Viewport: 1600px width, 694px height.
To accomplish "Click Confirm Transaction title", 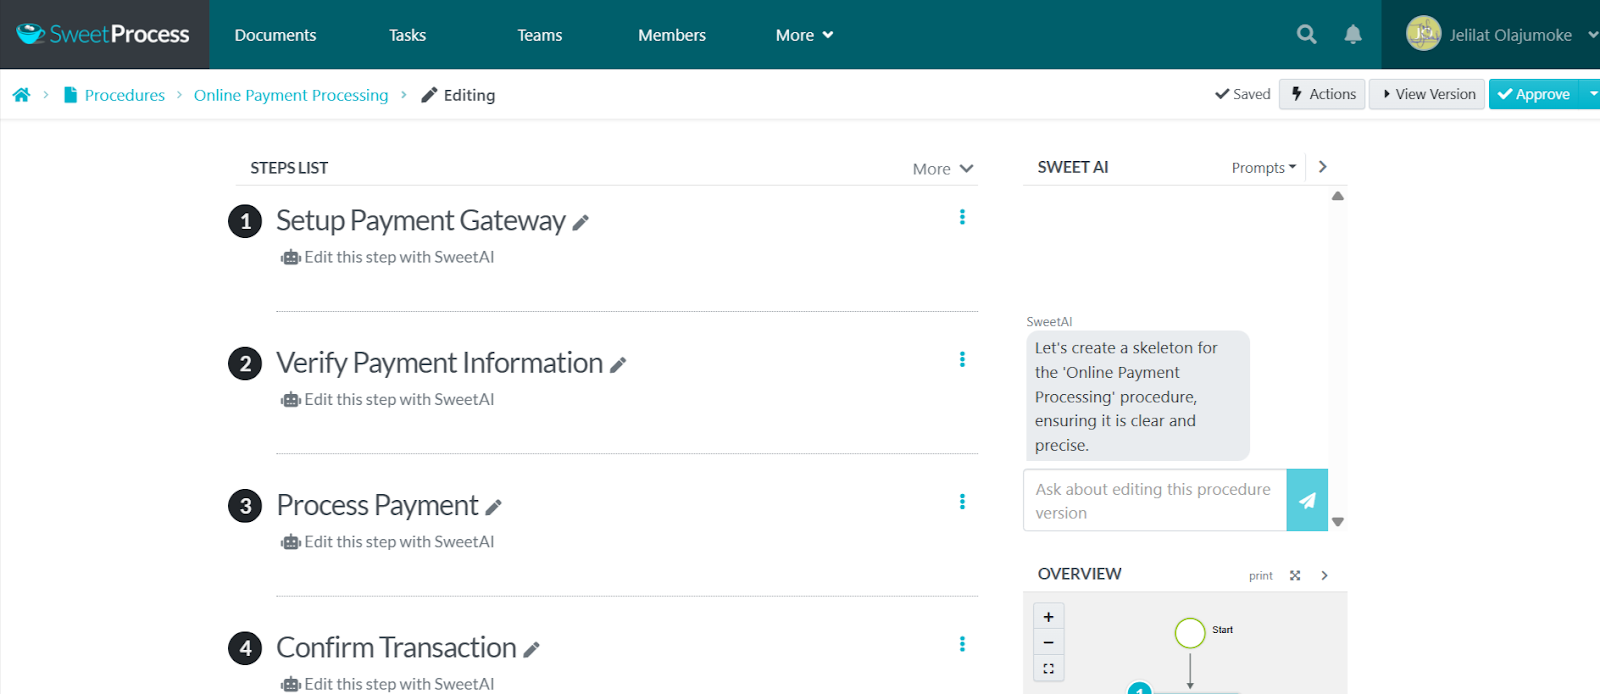I will pos(397,648).
